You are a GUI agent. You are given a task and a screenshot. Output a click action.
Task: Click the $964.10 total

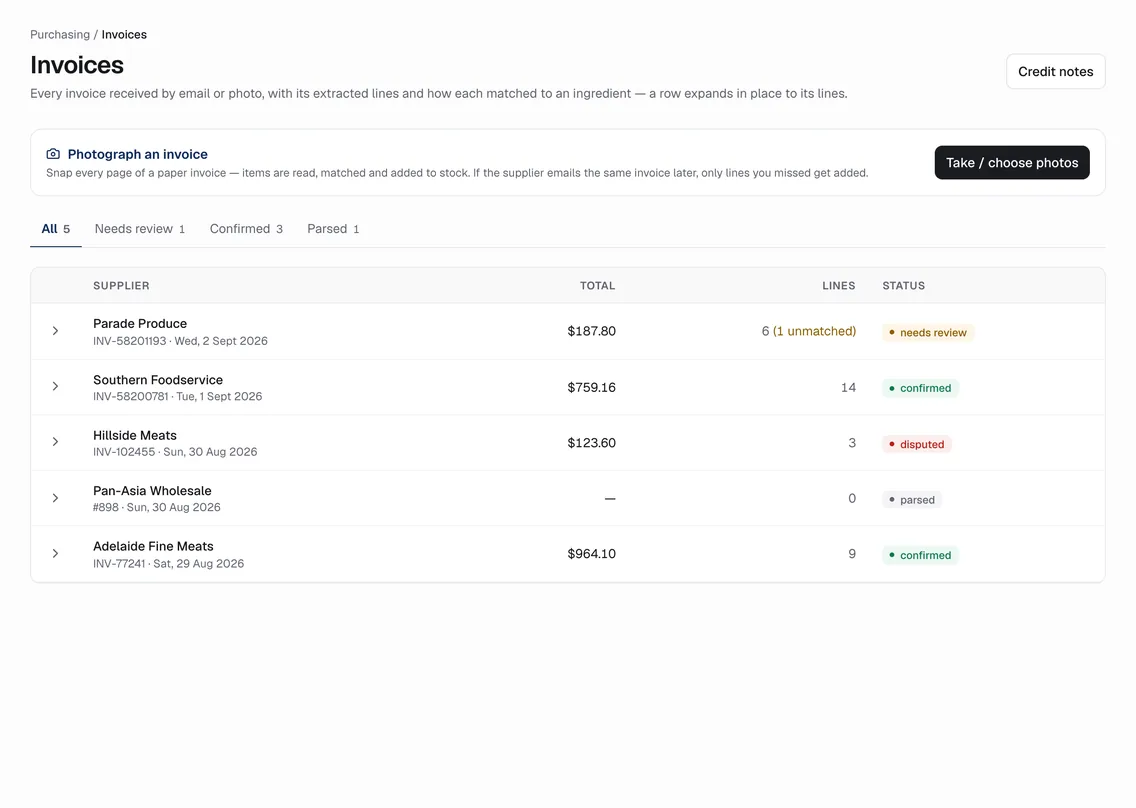(x=591, y=554)
